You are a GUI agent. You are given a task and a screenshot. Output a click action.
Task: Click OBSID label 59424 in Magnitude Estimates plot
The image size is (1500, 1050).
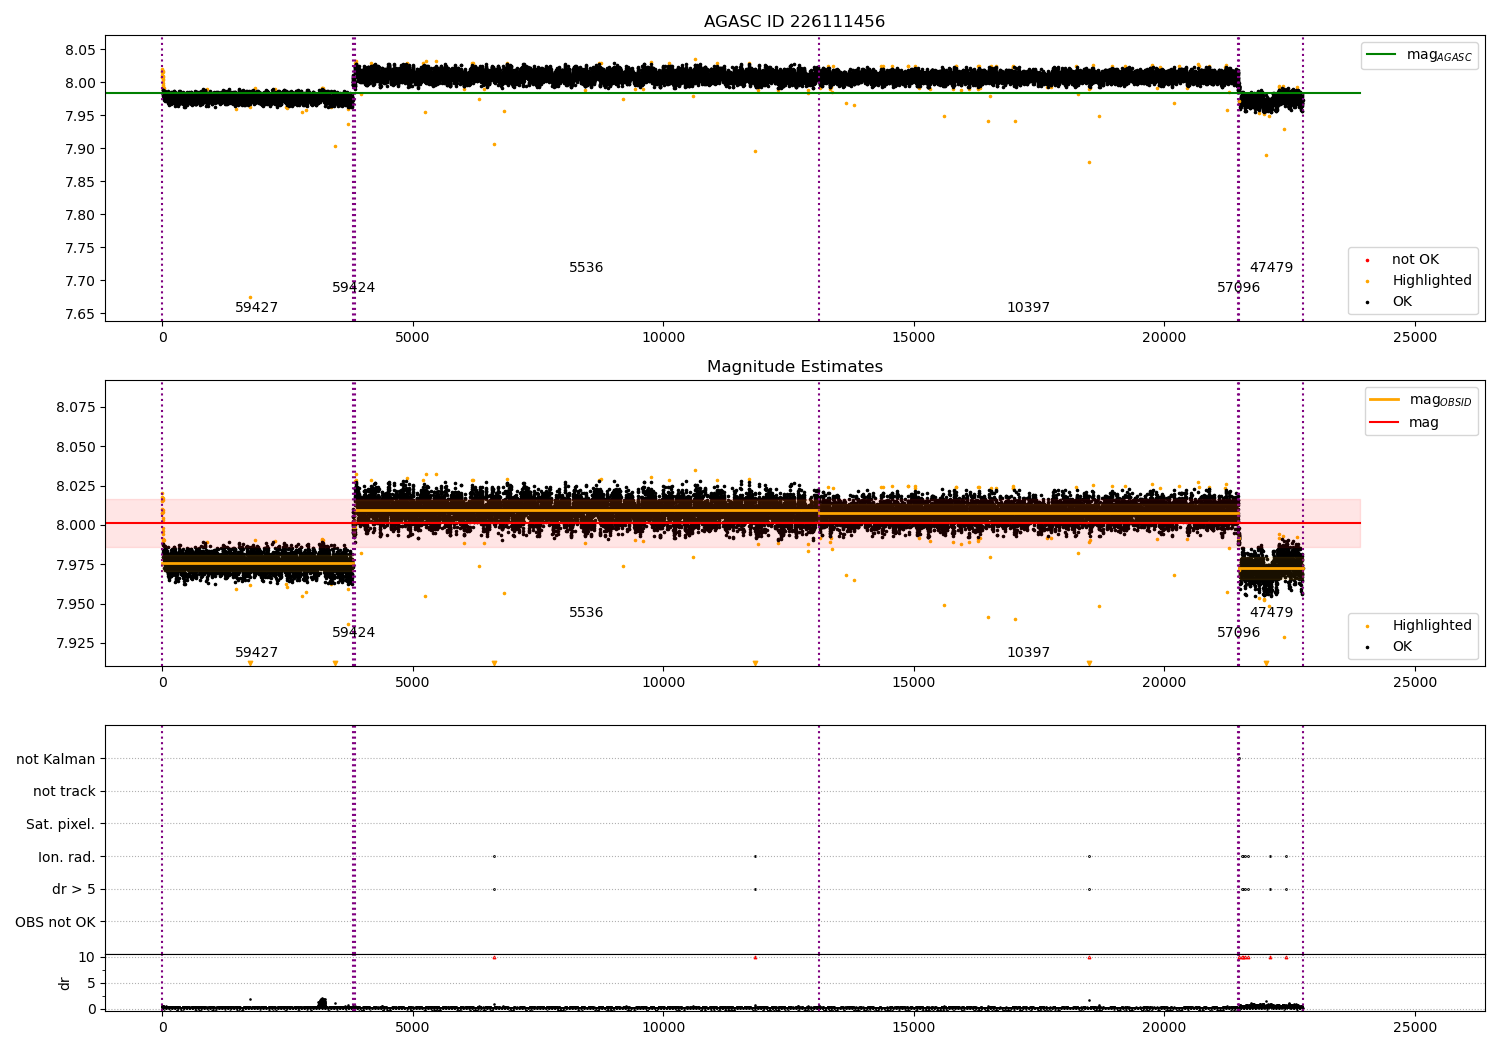click(354, 633)
